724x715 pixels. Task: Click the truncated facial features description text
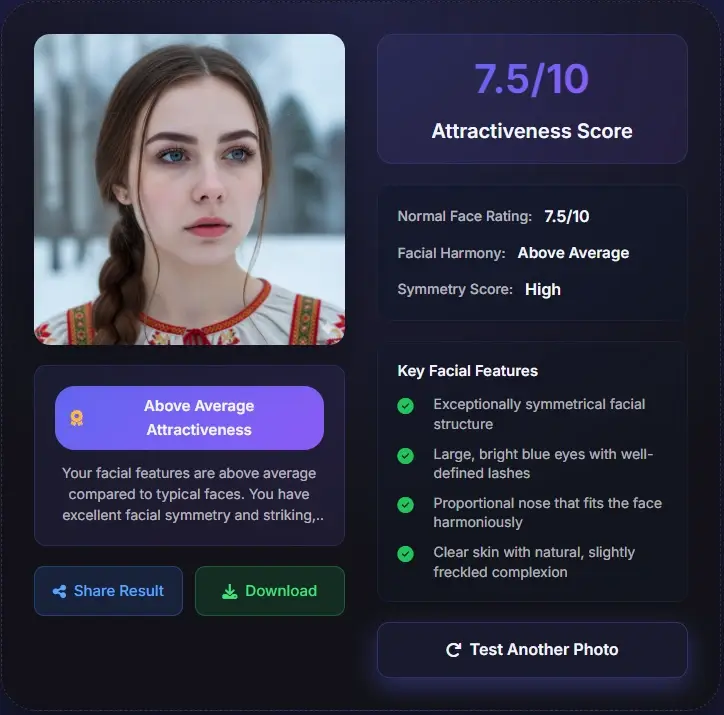[193, 494]
